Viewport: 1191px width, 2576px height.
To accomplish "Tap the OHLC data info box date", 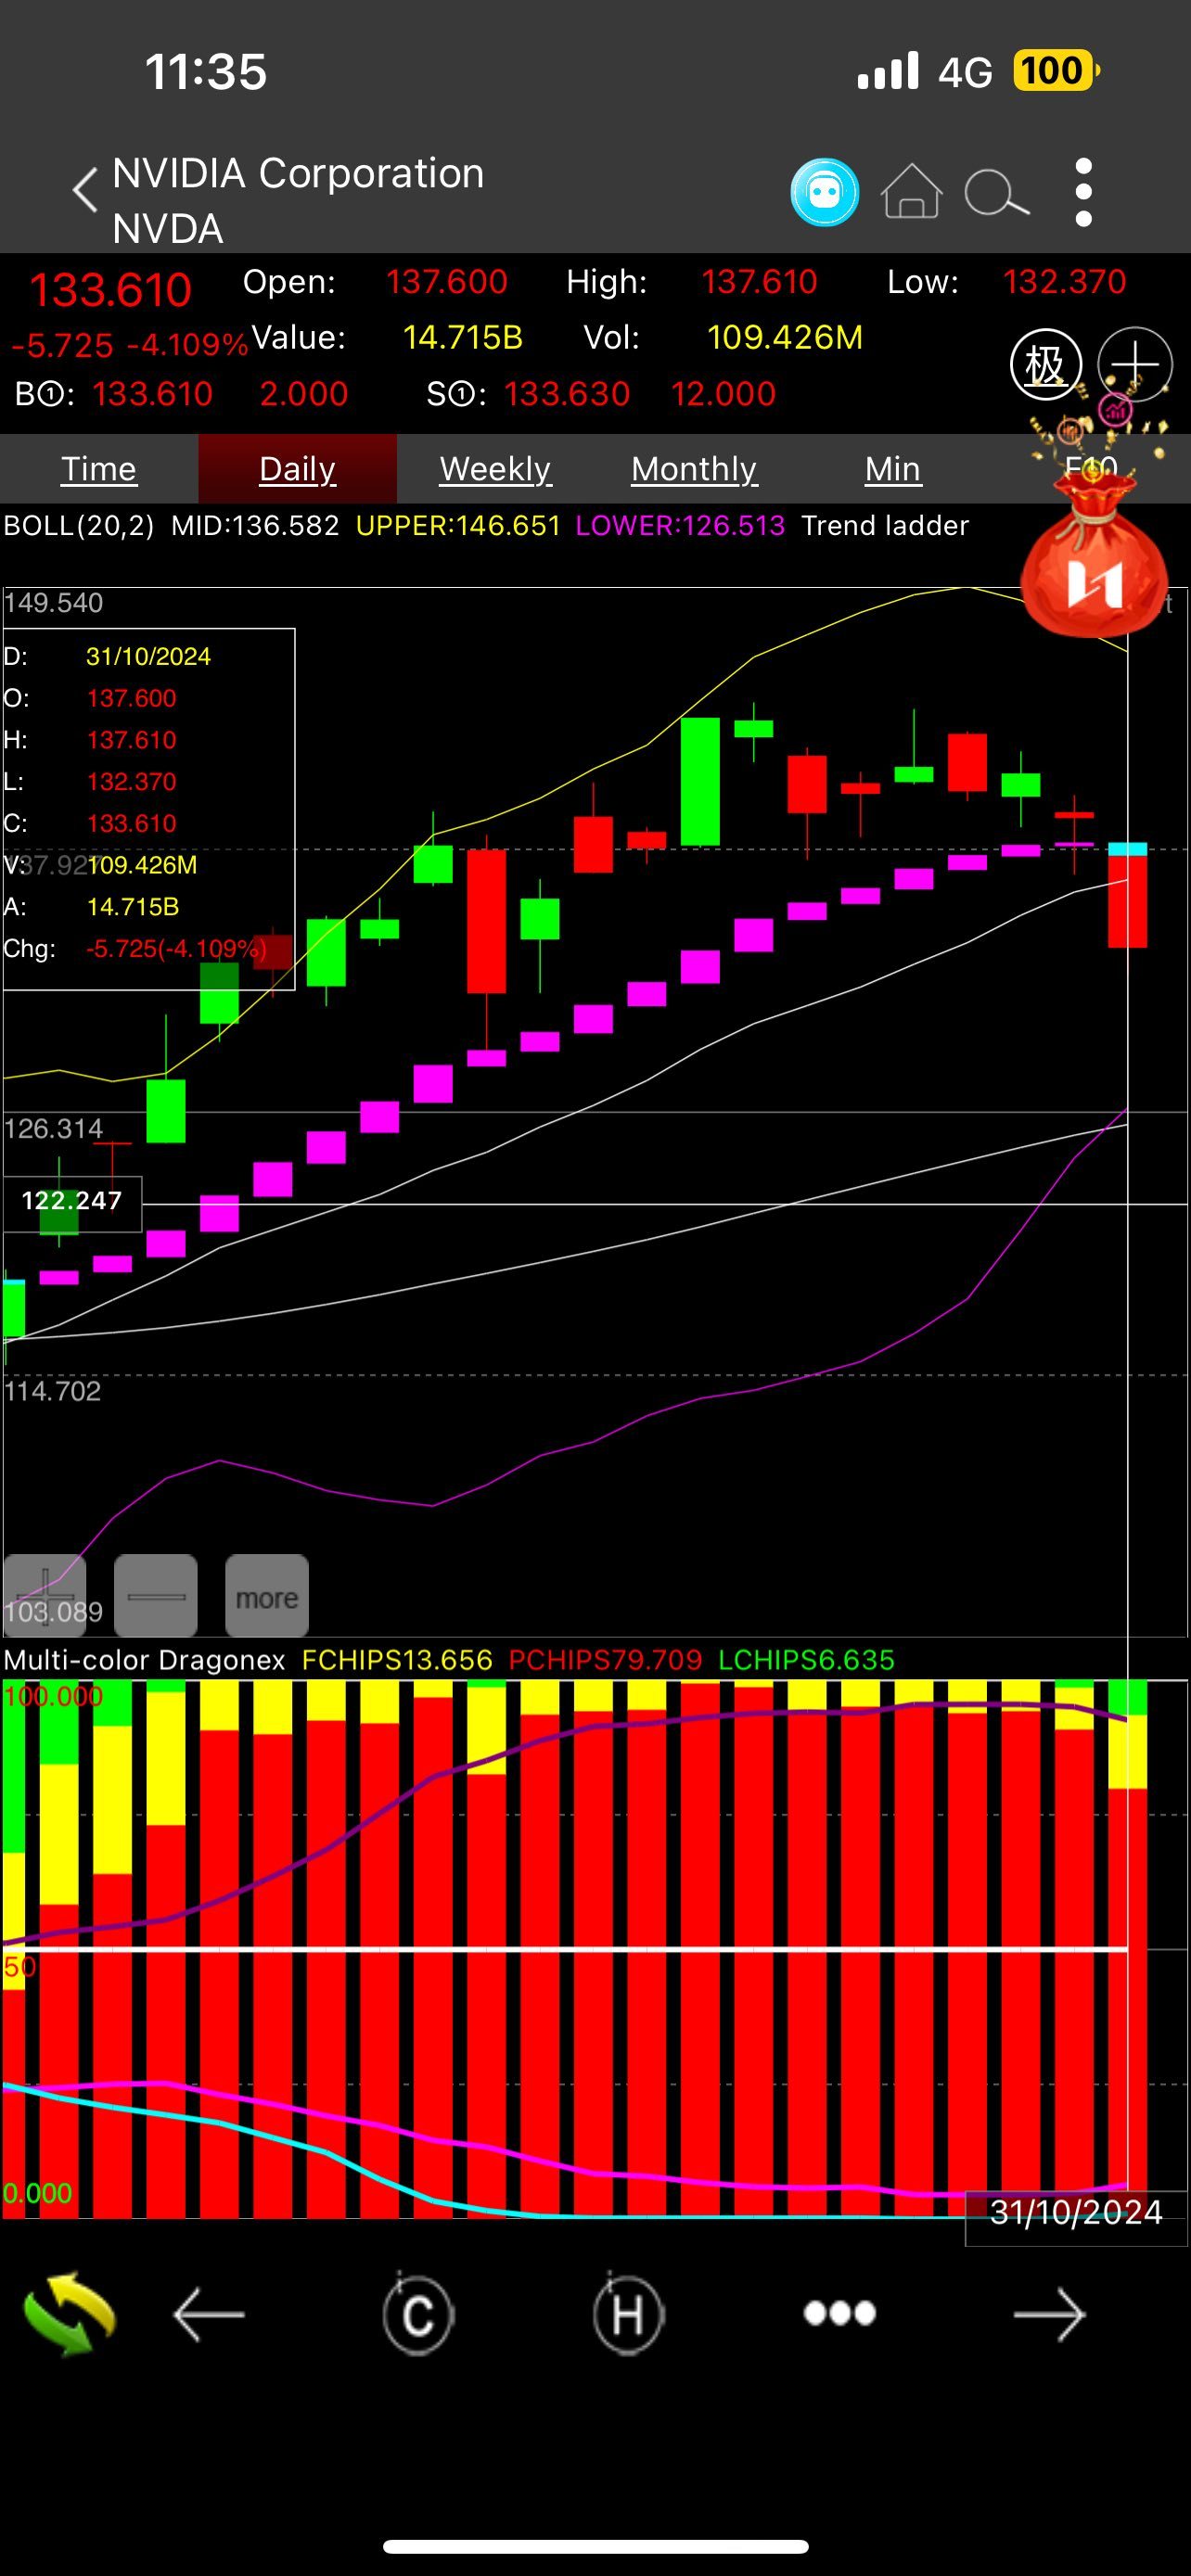I will [x=148, y=656].
